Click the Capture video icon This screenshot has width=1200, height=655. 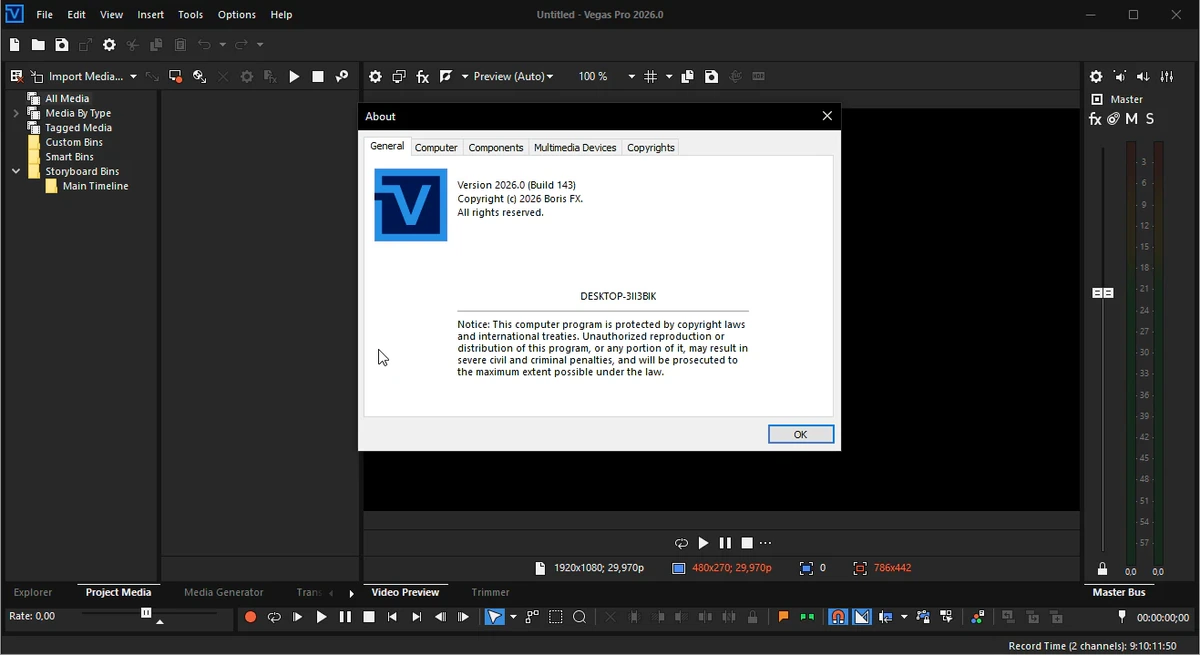click(x=176, y=77)
